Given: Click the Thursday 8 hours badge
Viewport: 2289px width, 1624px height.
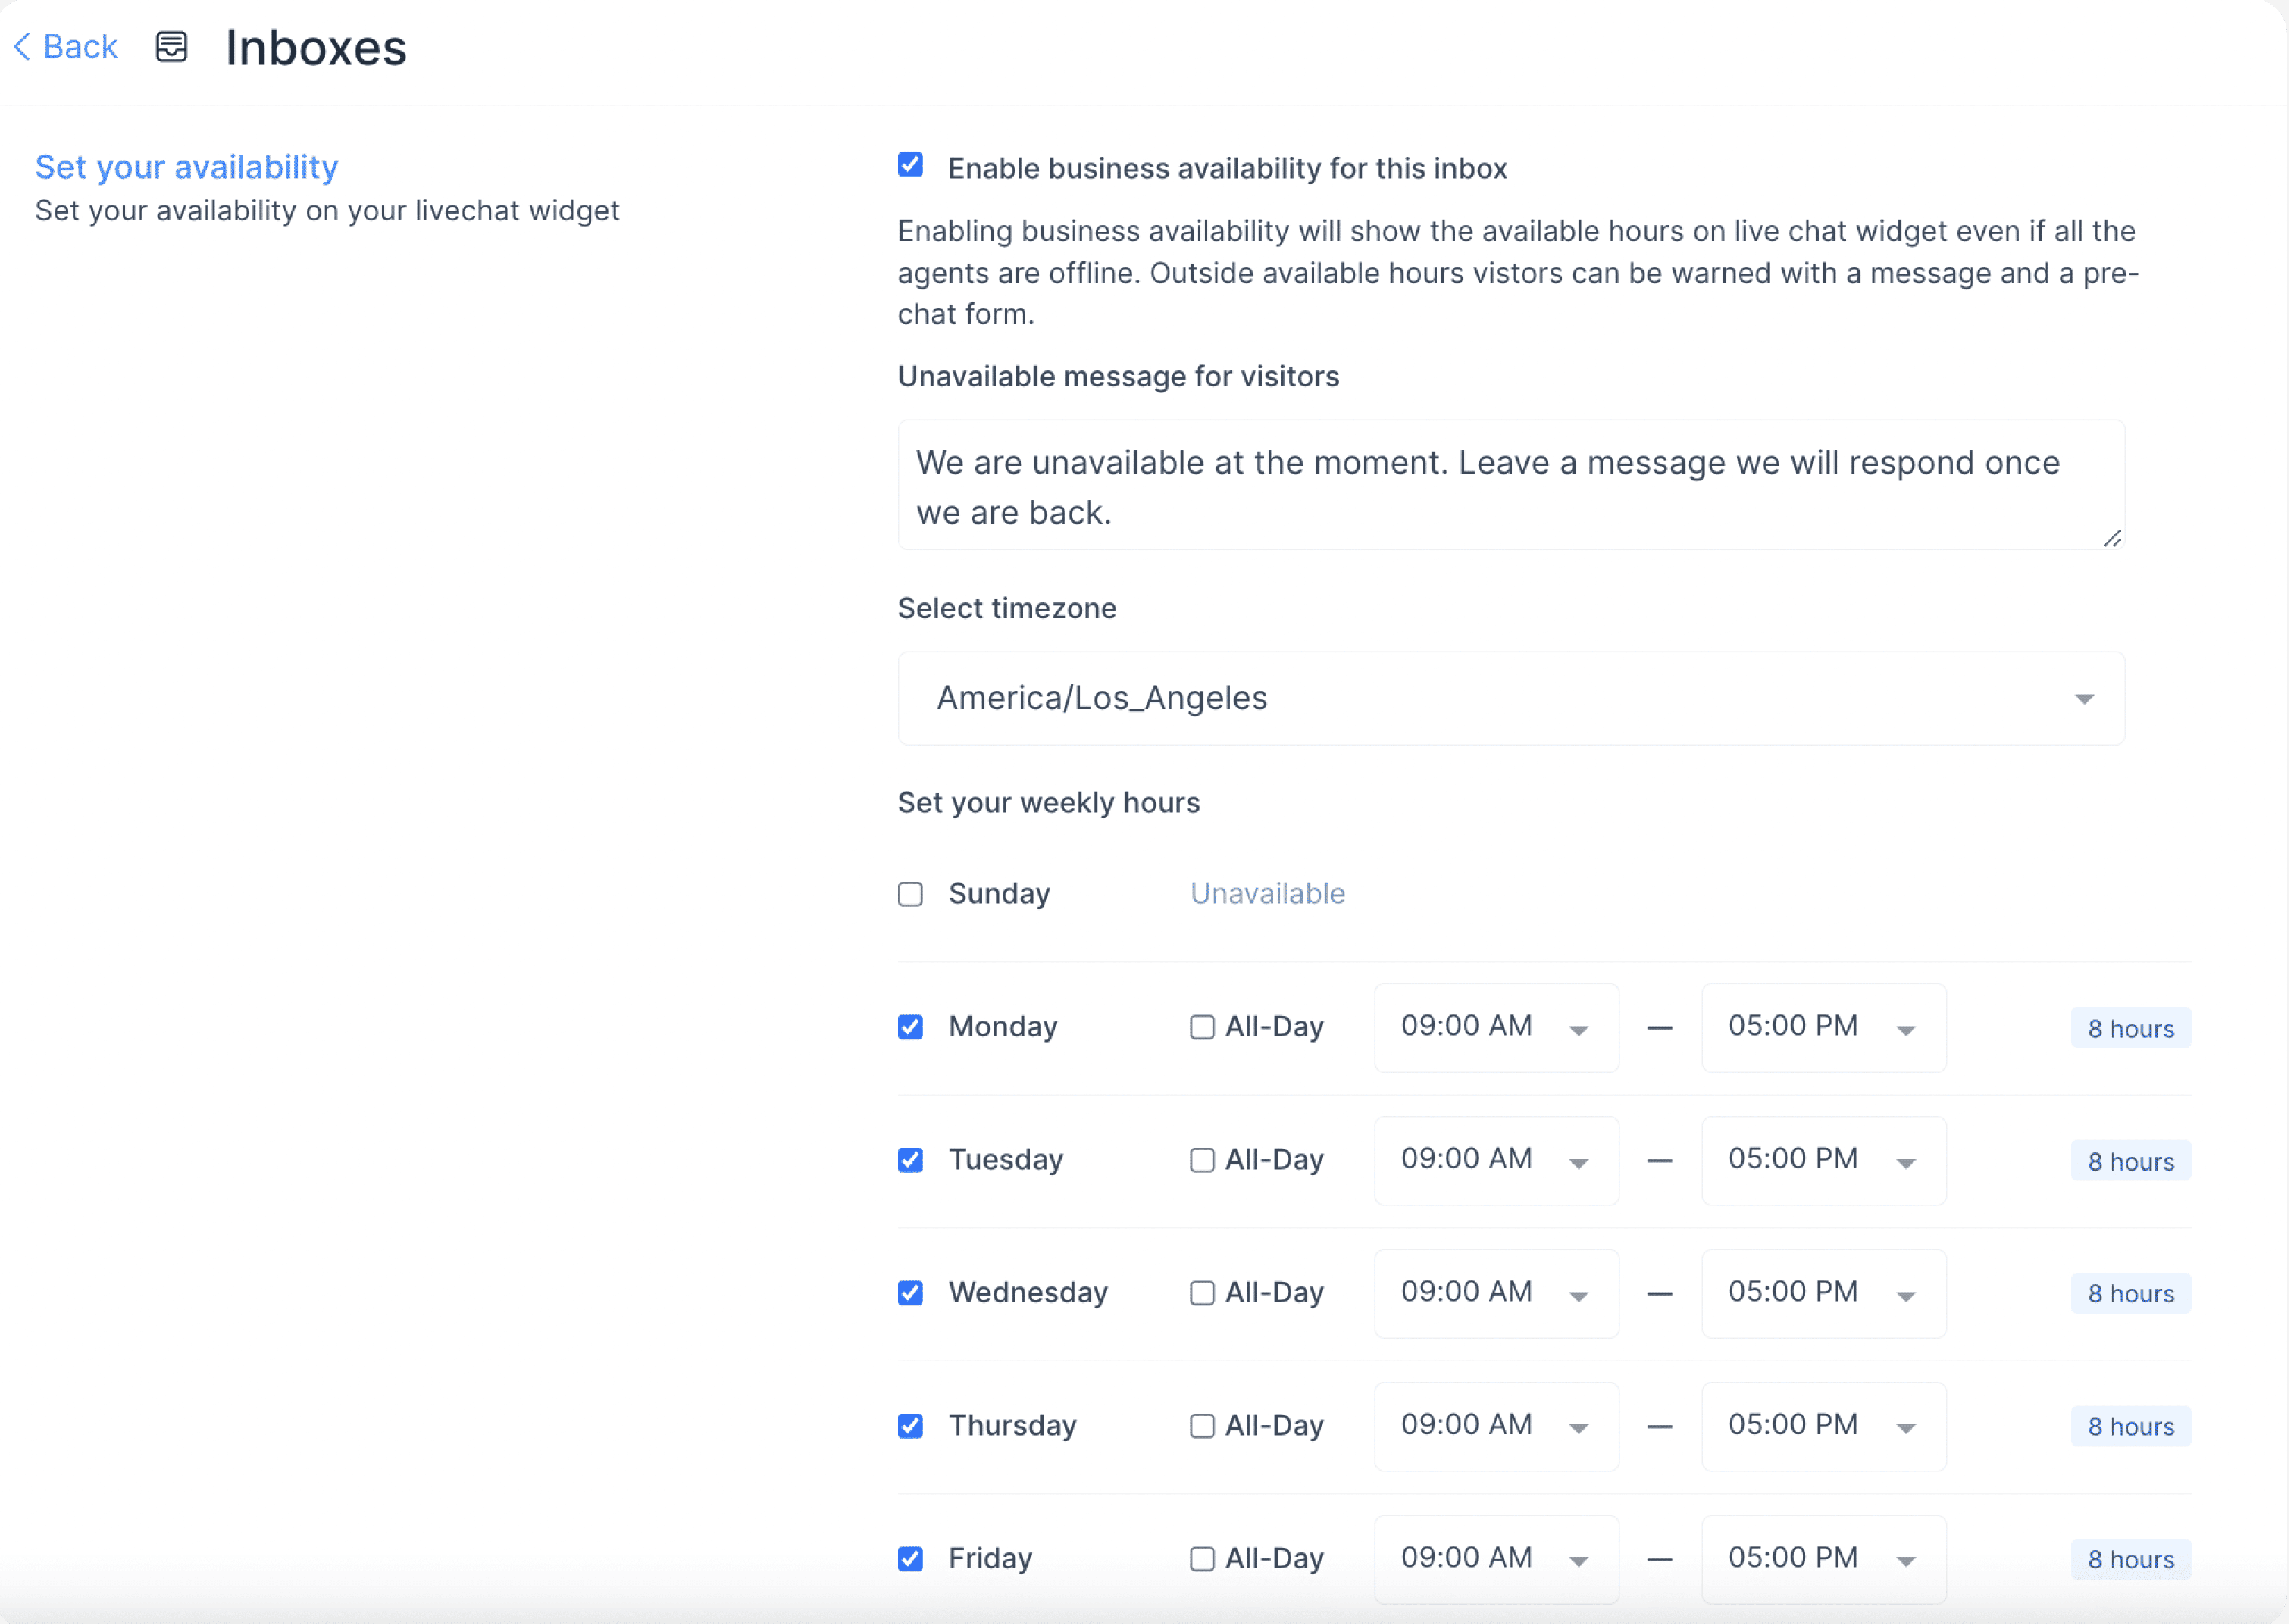Looking at the screenshot, I should (2131, 1427).
